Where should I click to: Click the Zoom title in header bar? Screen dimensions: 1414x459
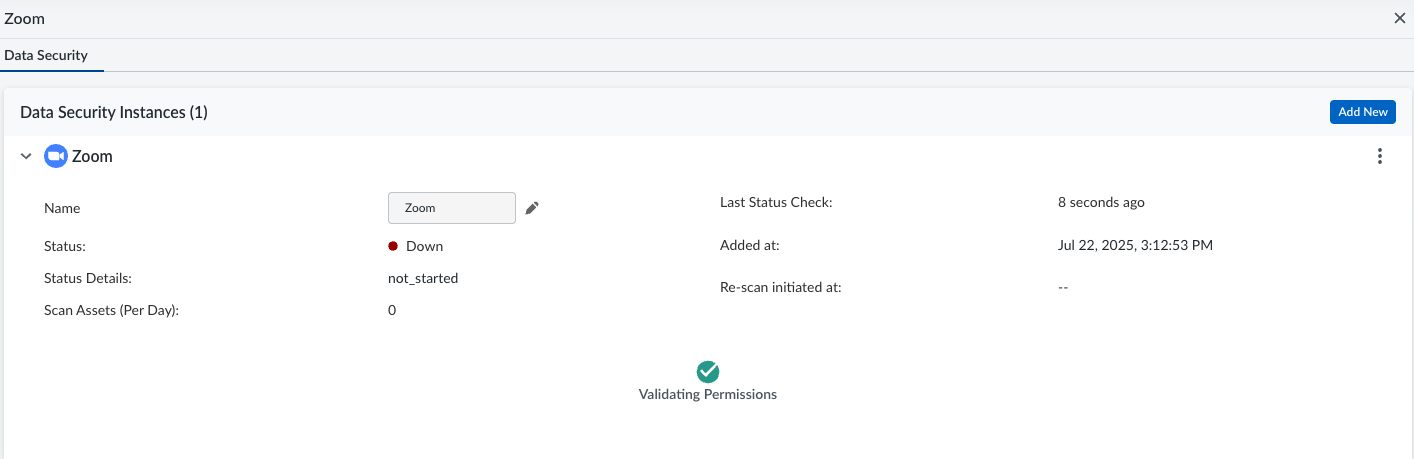[x=25, y=19]
